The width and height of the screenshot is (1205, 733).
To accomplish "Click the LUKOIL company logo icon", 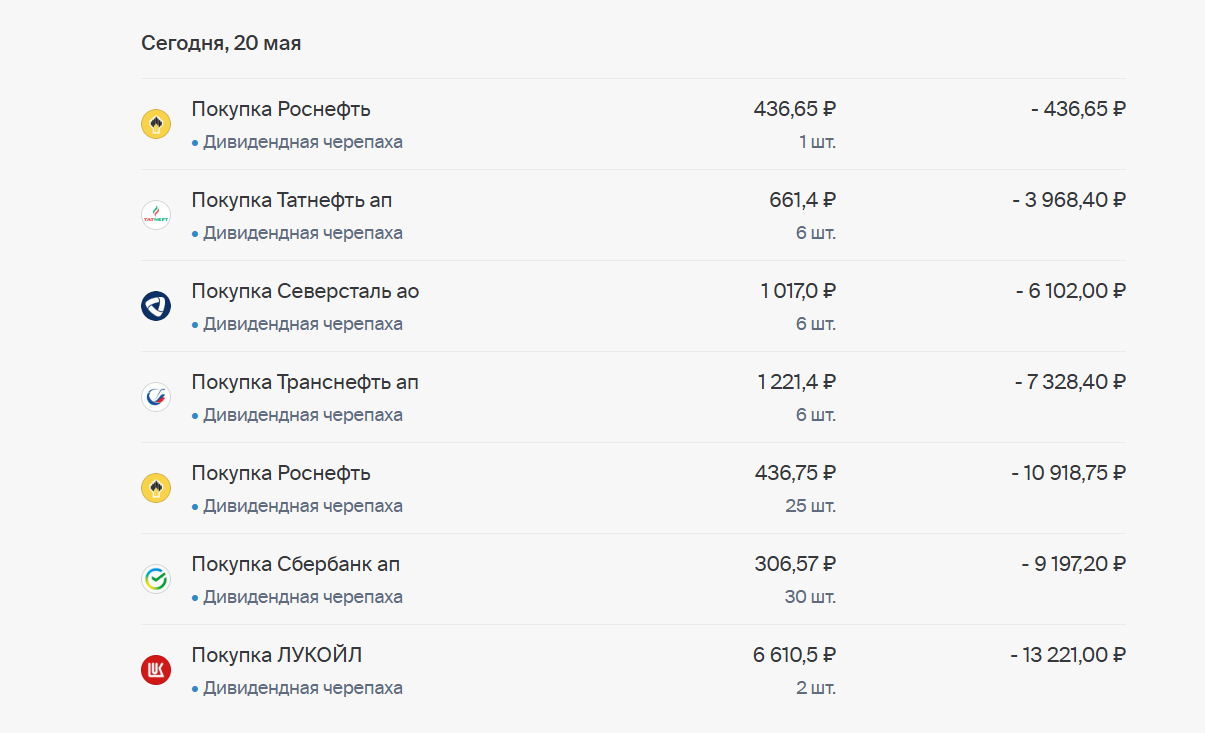I will 156,670.
